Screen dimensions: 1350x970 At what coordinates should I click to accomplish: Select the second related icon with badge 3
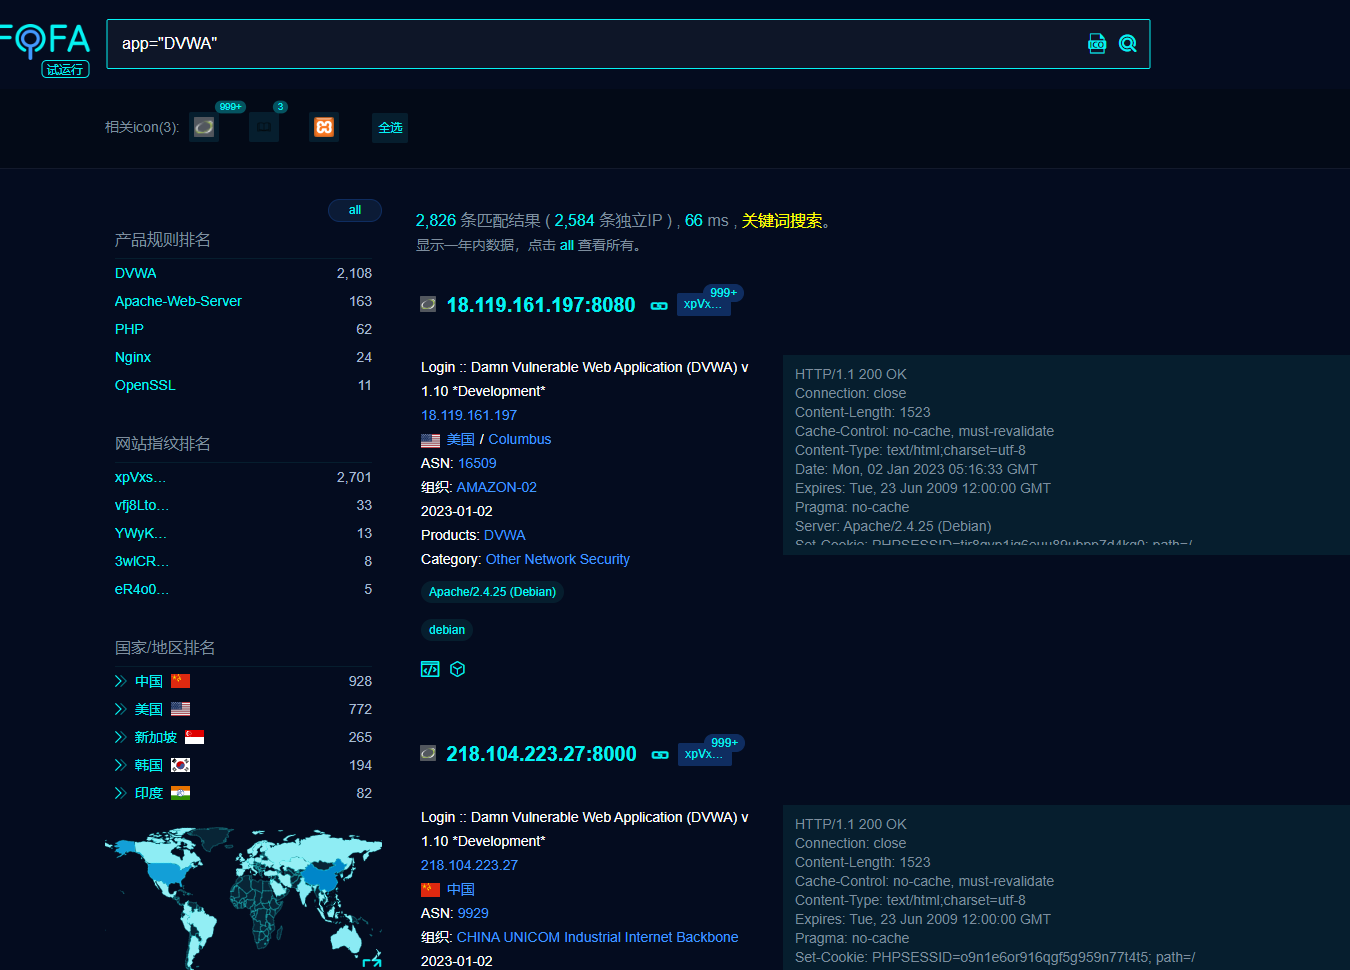point(264,127)
